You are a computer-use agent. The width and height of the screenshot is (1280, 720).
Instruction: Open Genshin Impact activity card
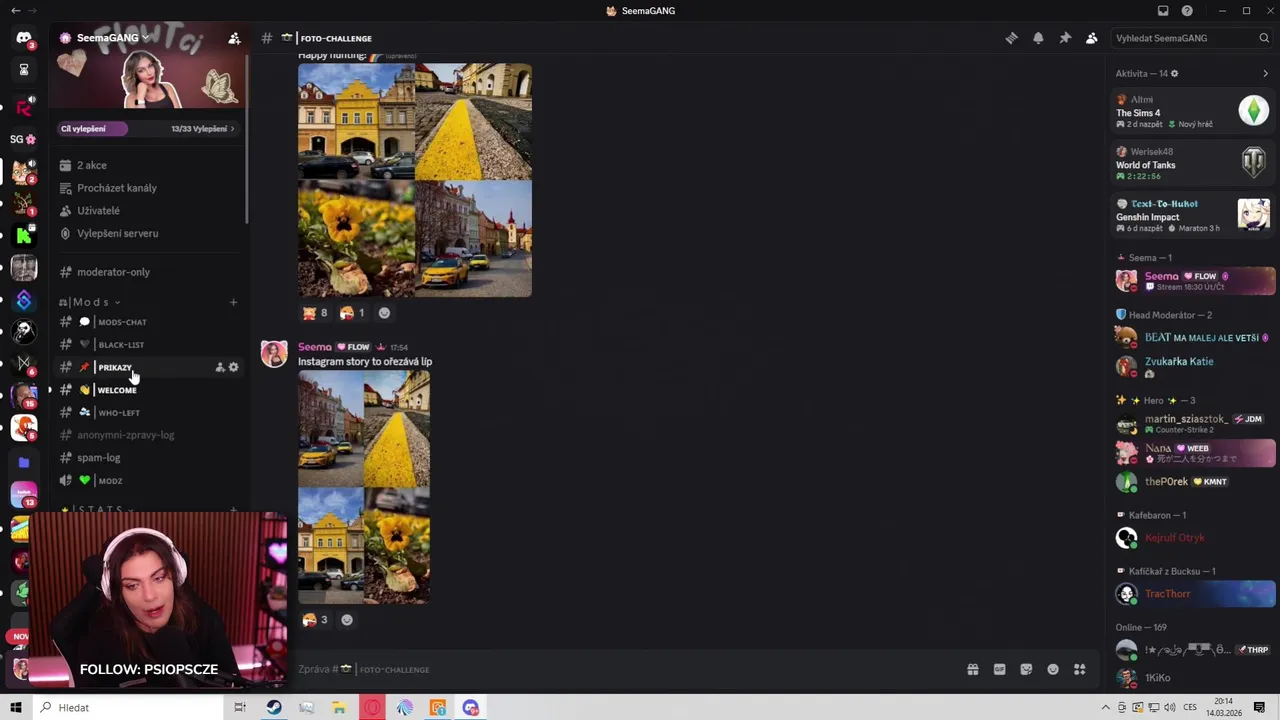click(x=1193, y=215)
